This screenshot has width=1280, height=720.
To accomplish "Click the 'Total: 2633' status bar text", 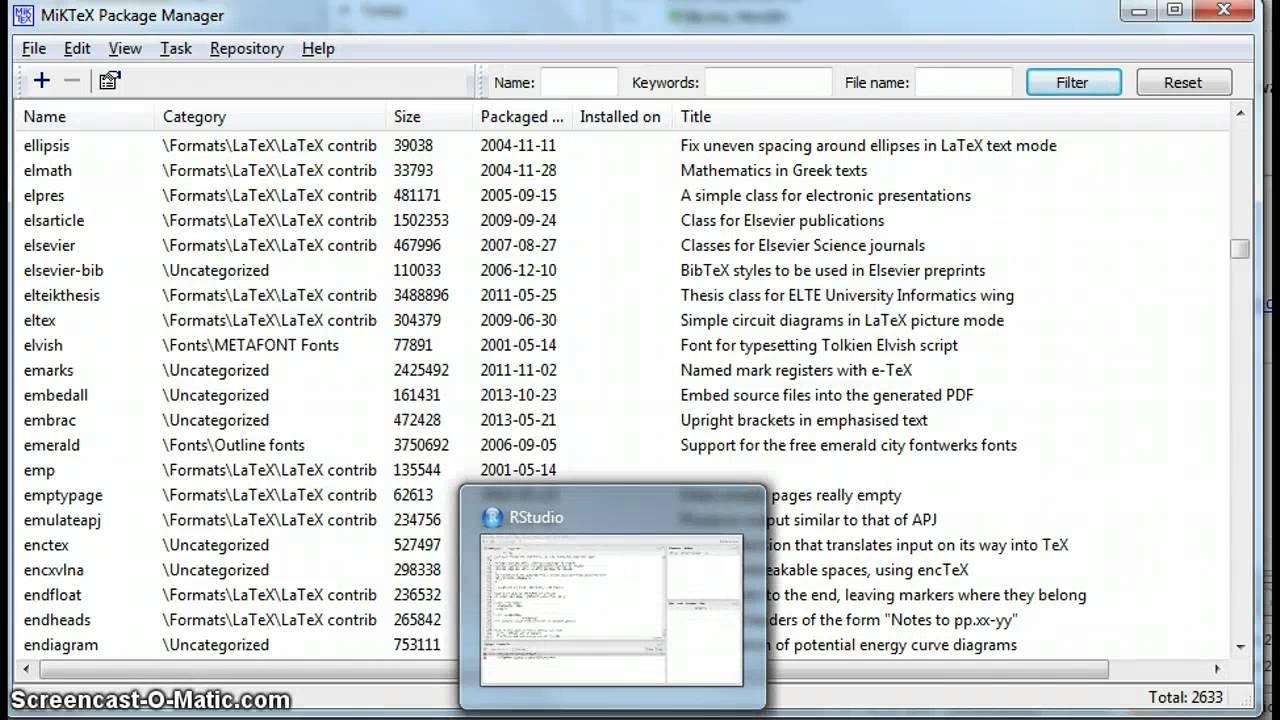I will 1186,697.
